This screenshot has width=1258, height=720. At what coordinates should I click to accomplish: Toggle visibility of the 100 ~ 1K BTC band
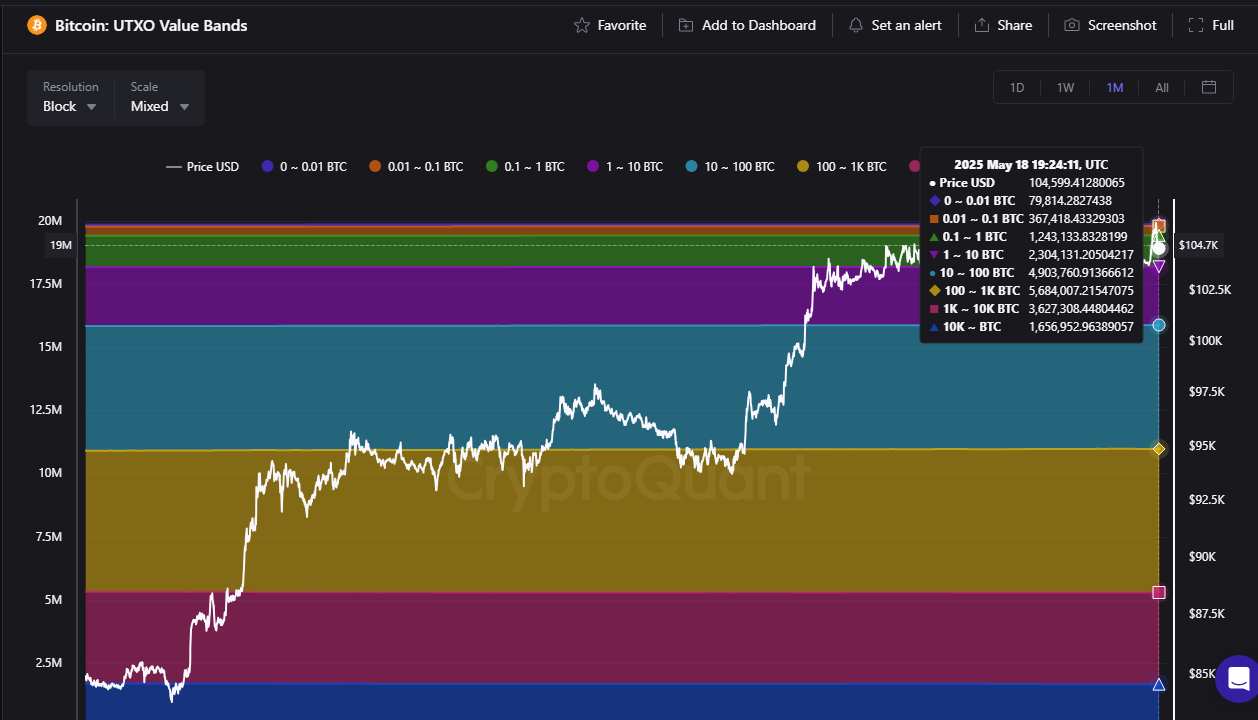coord(841,166)
